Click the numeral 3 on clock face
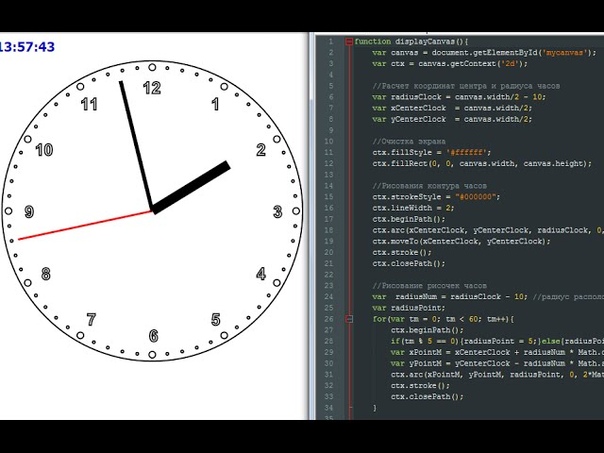The width and height of the screenshot is (604, 453). (278, 212)
